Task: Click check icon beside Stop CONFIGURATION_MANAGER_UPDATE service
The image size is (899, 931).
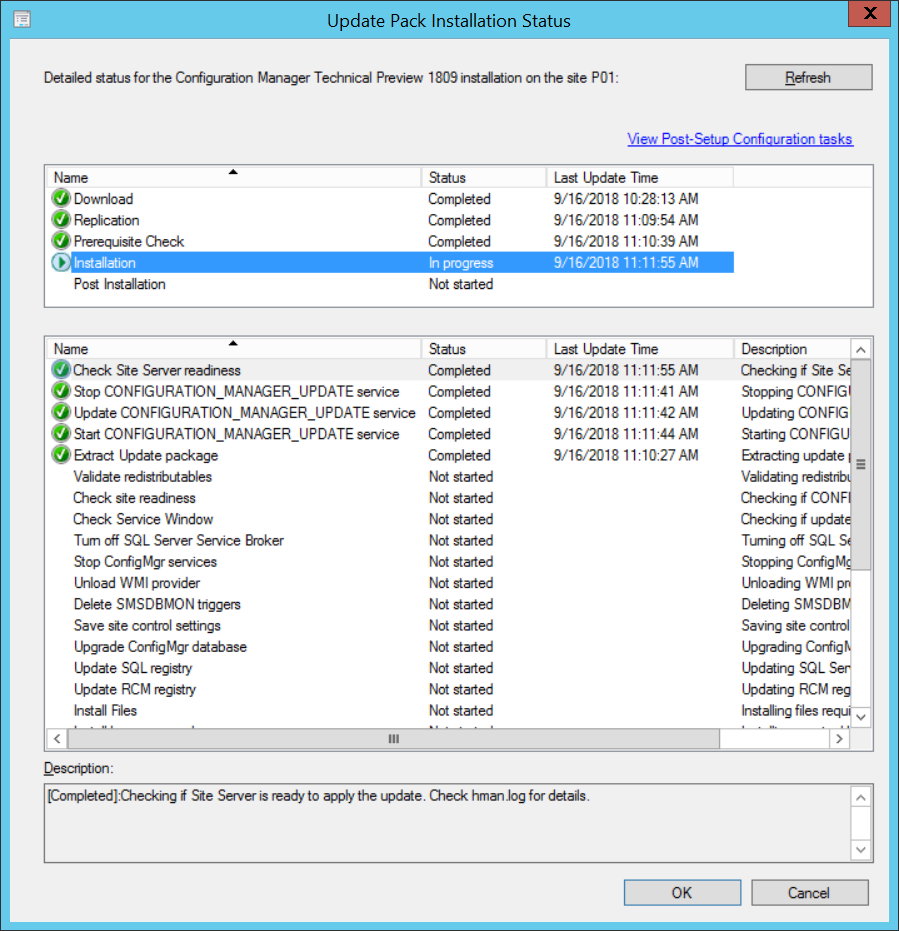Action: pos(61,391)
